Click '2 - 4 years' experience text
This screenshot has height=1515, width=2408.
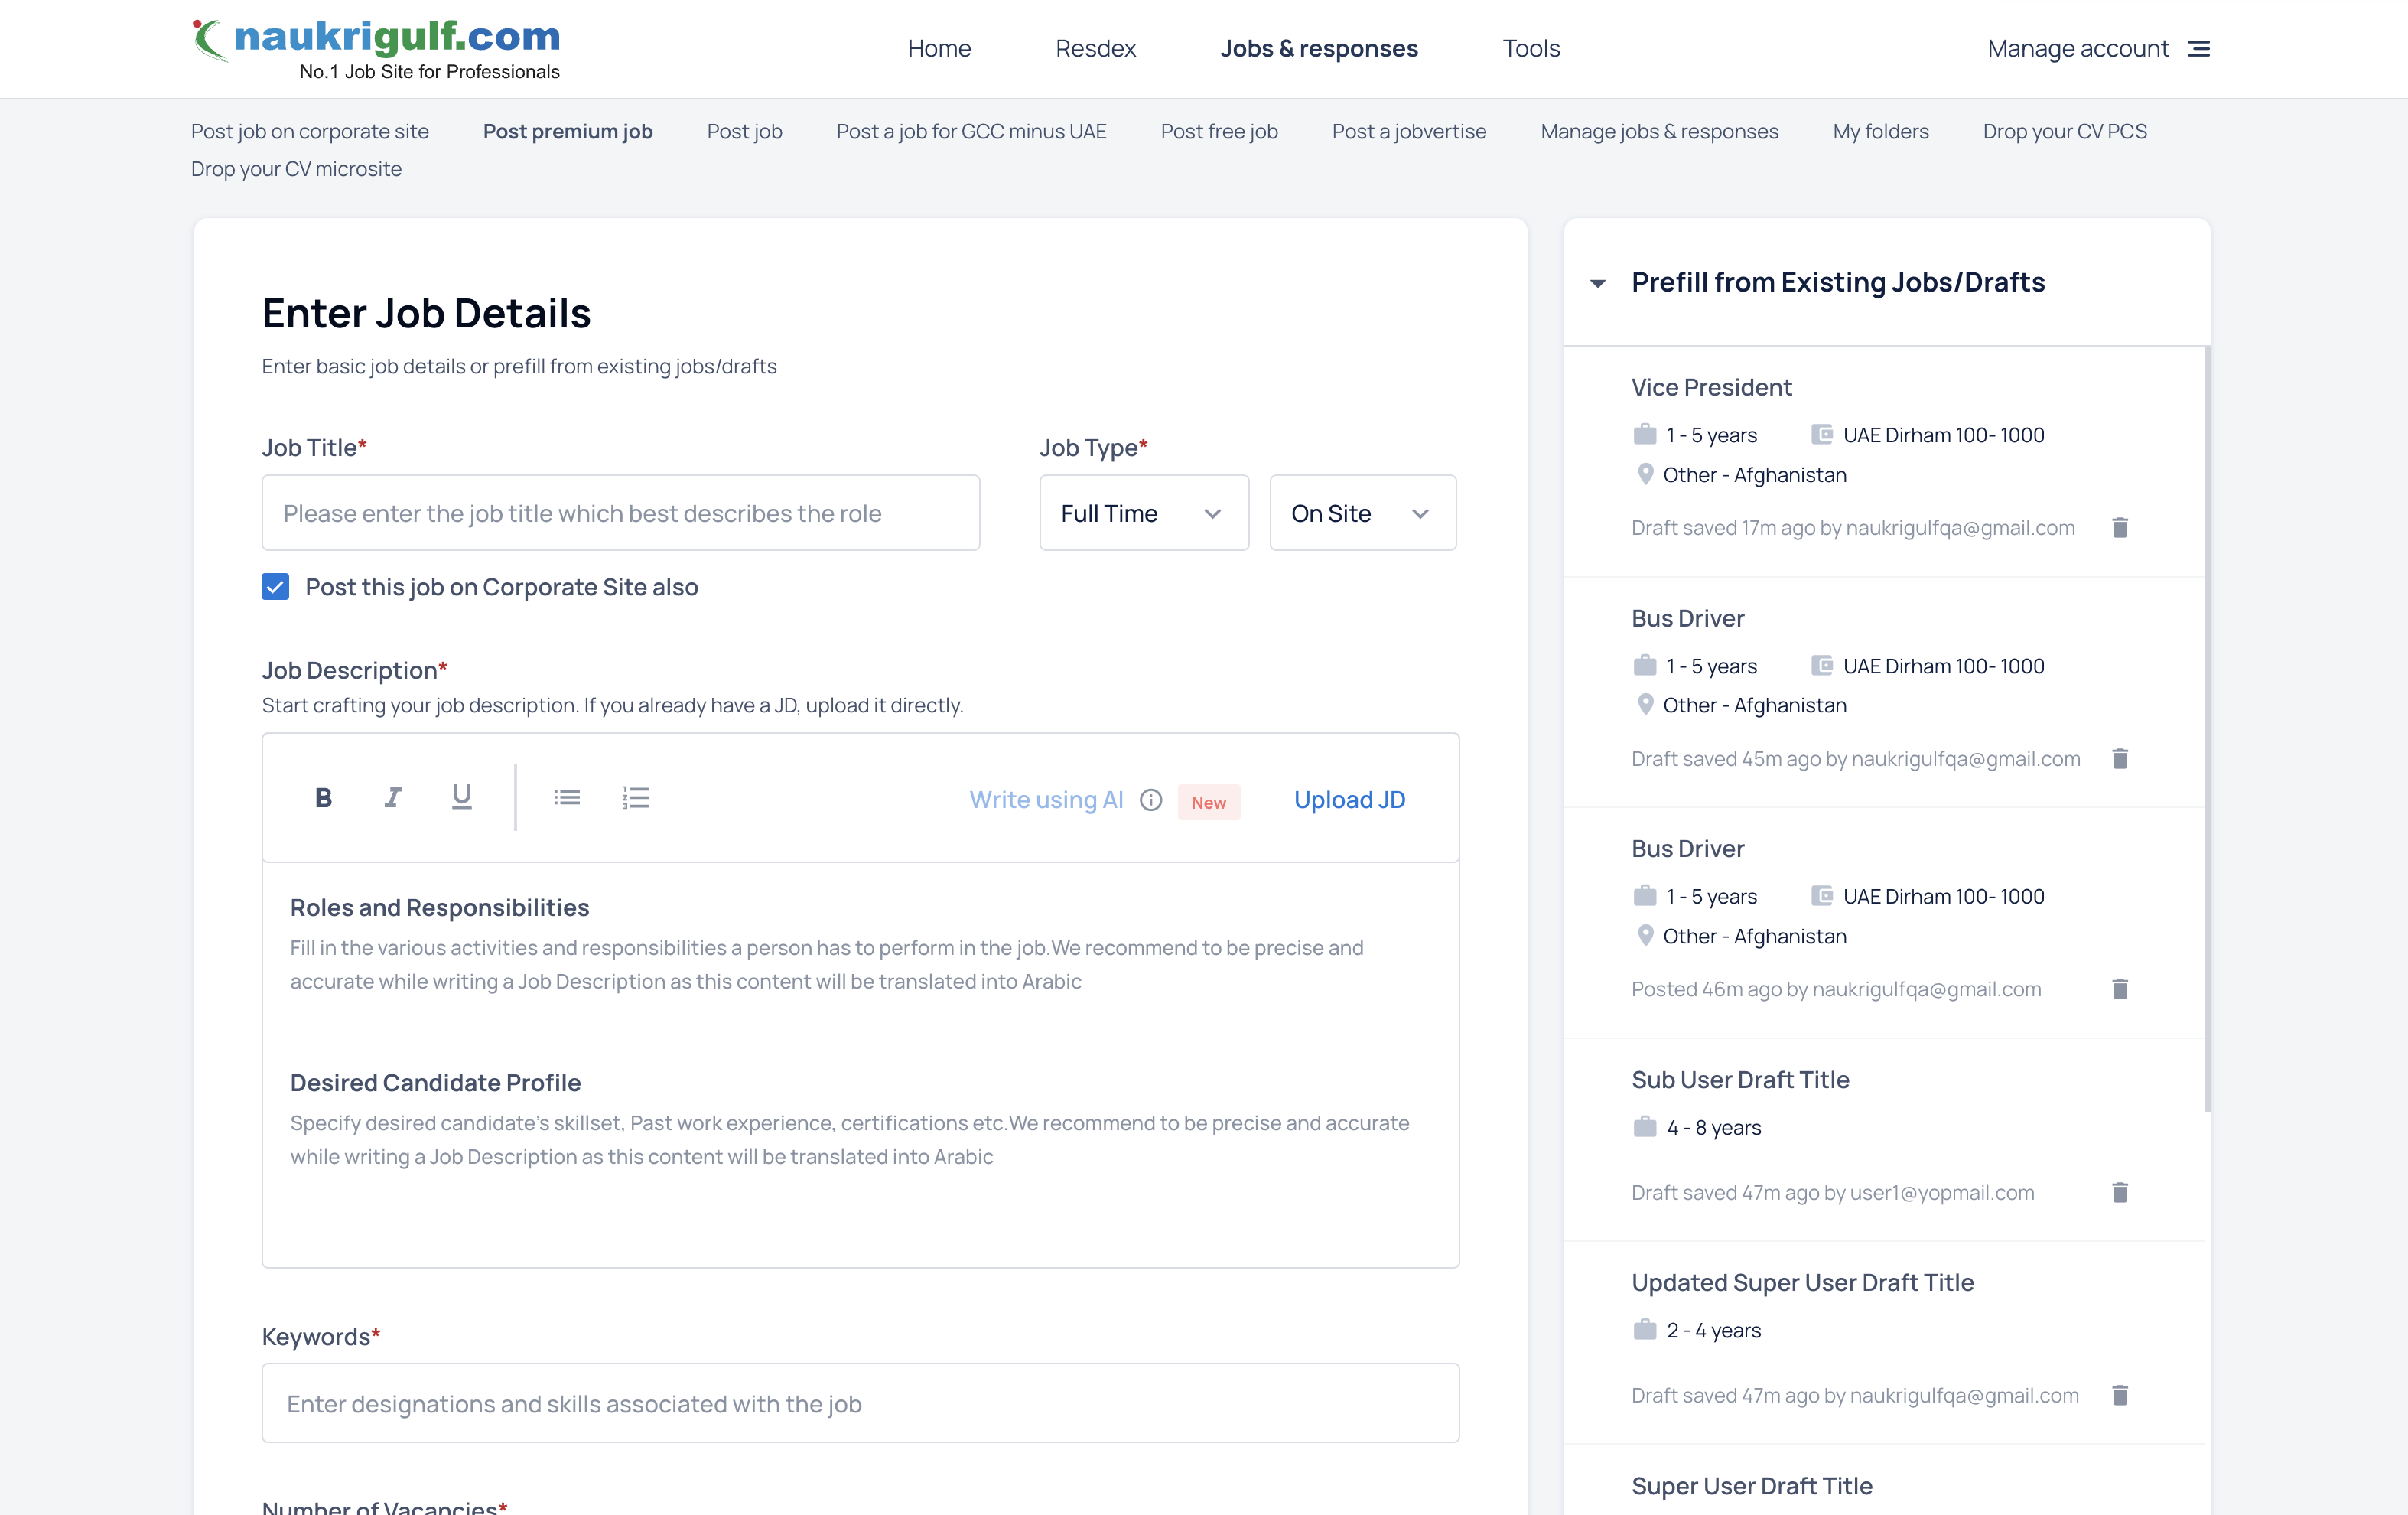(1713, 1331)
